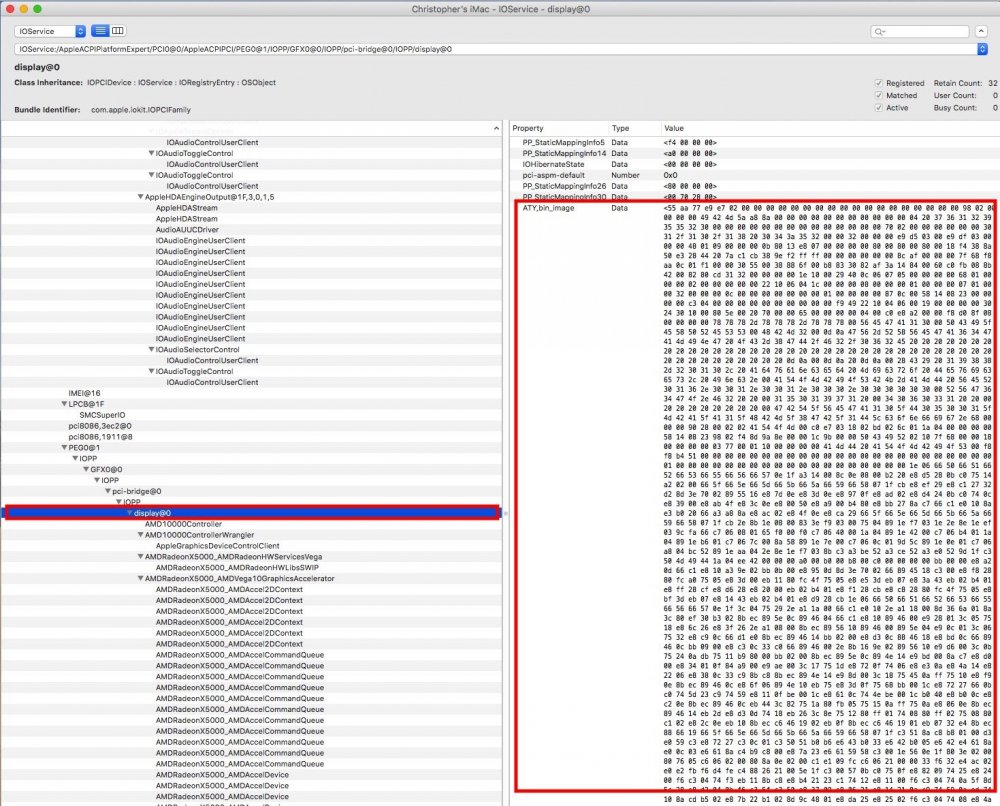Click the Class Inheritance chain text
The image size is (1000, 806).
[181, 82]
